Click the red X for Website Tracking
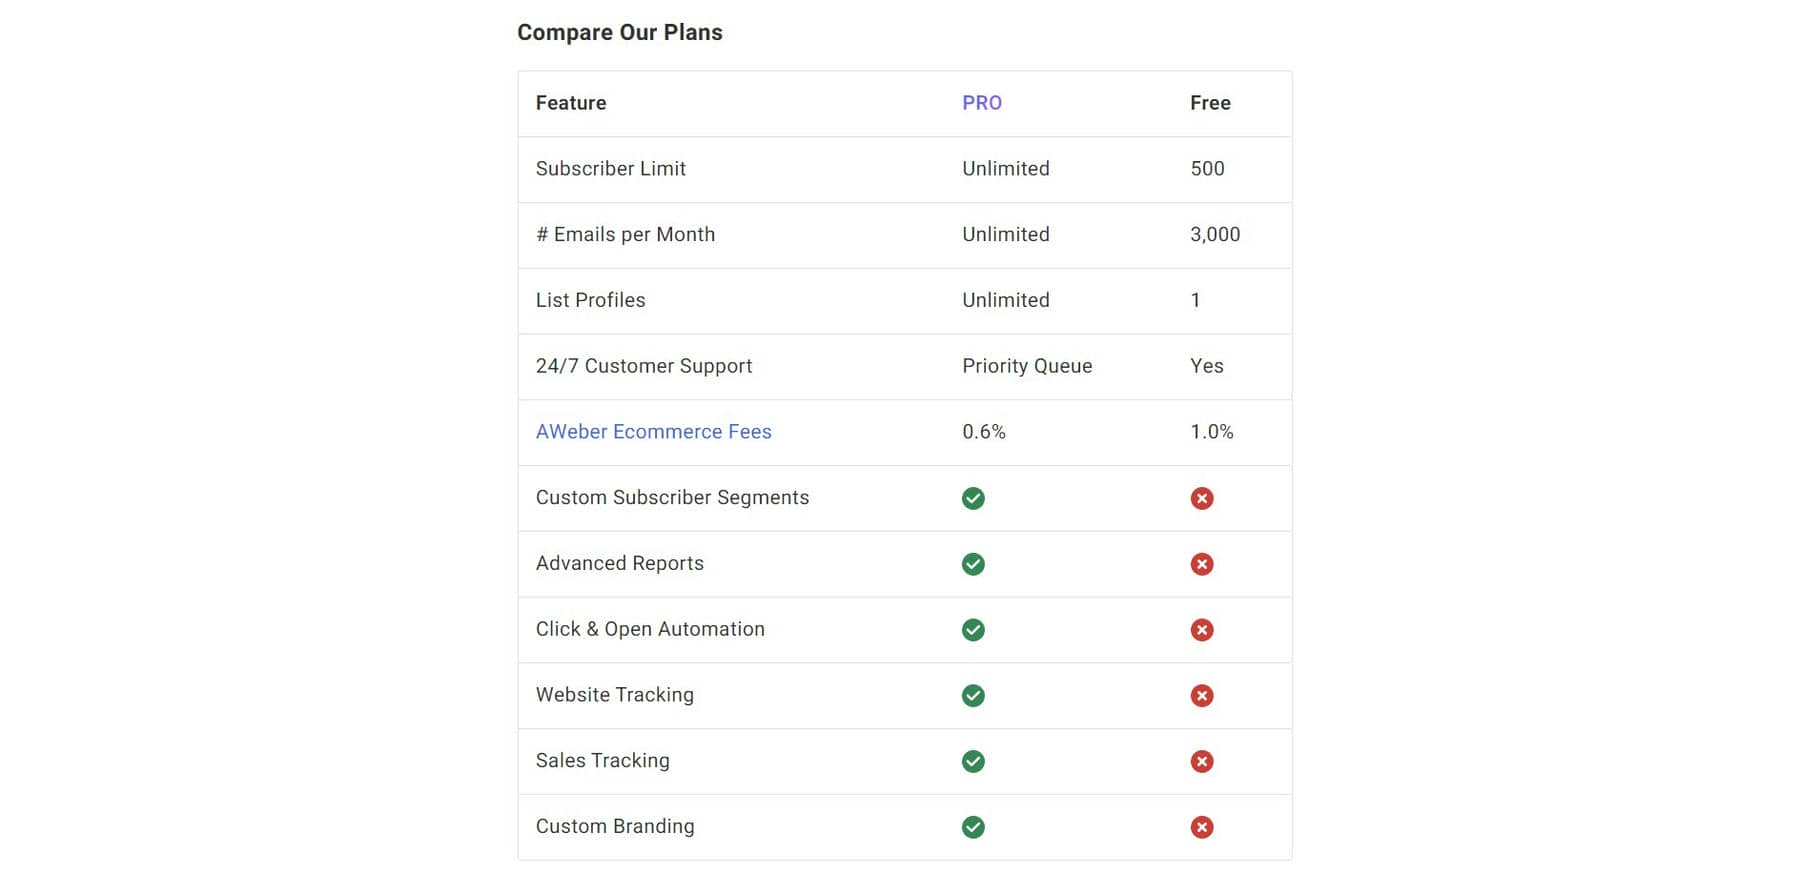The image size is (1800, 873). 1202,696
